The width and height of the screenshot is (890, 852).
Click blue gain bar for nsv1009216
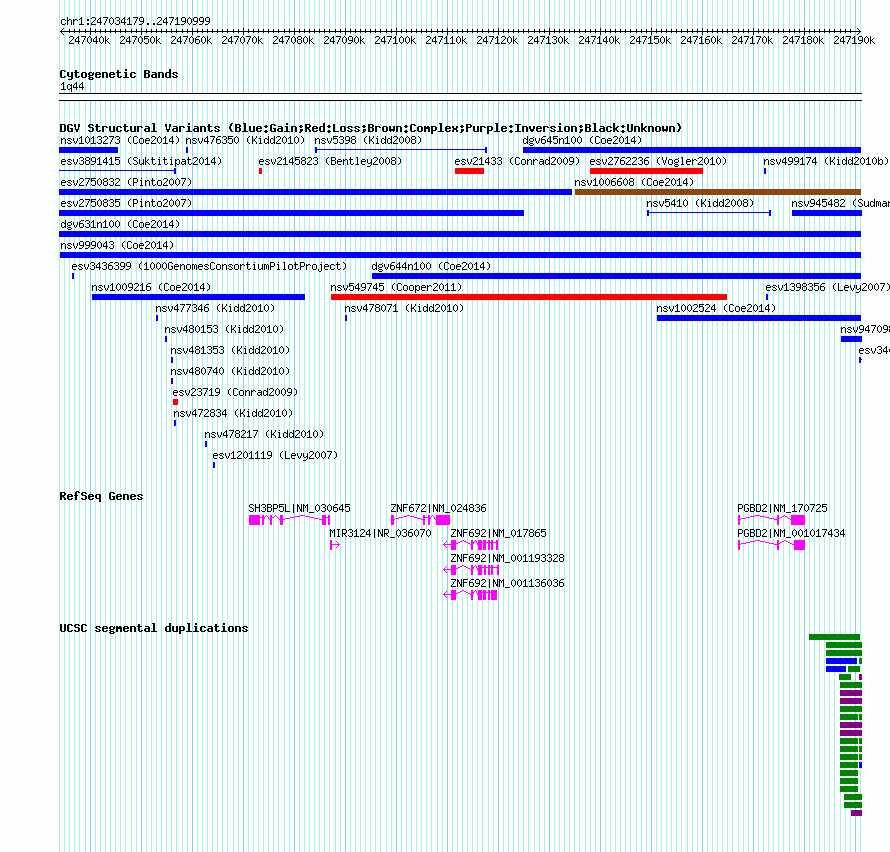point(198,297)
